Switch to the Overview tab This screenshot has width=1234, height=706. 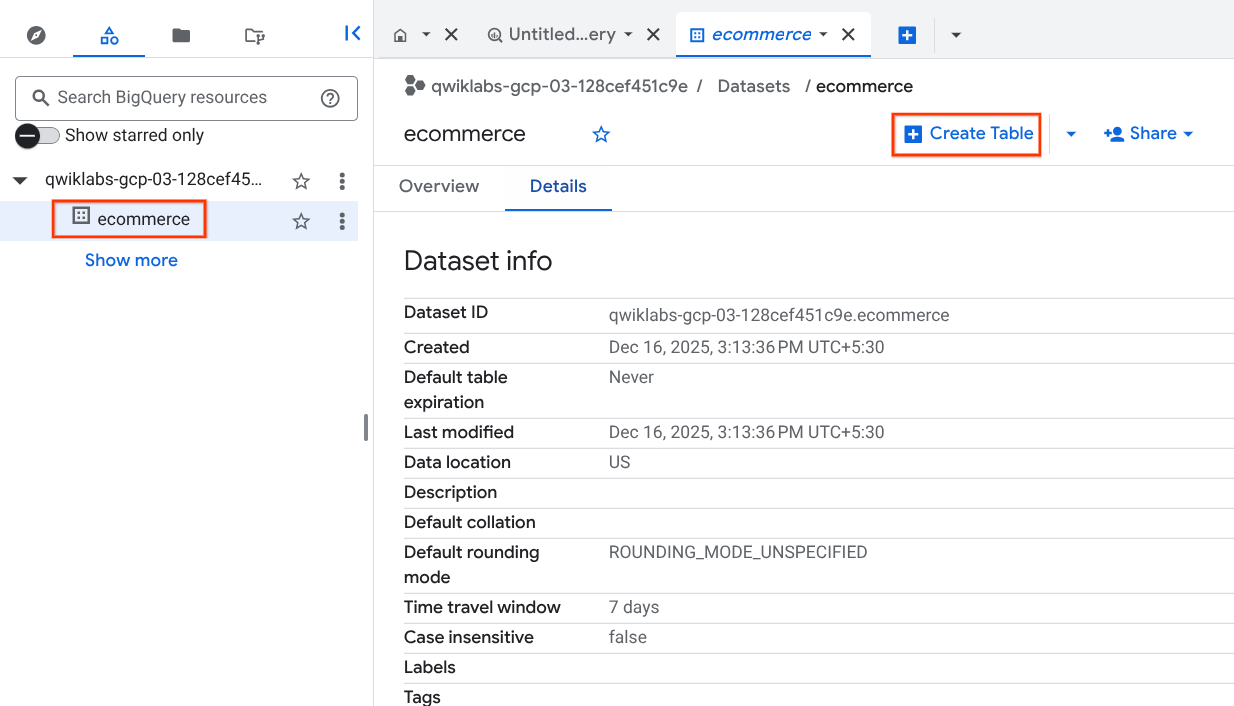[439, 187]
